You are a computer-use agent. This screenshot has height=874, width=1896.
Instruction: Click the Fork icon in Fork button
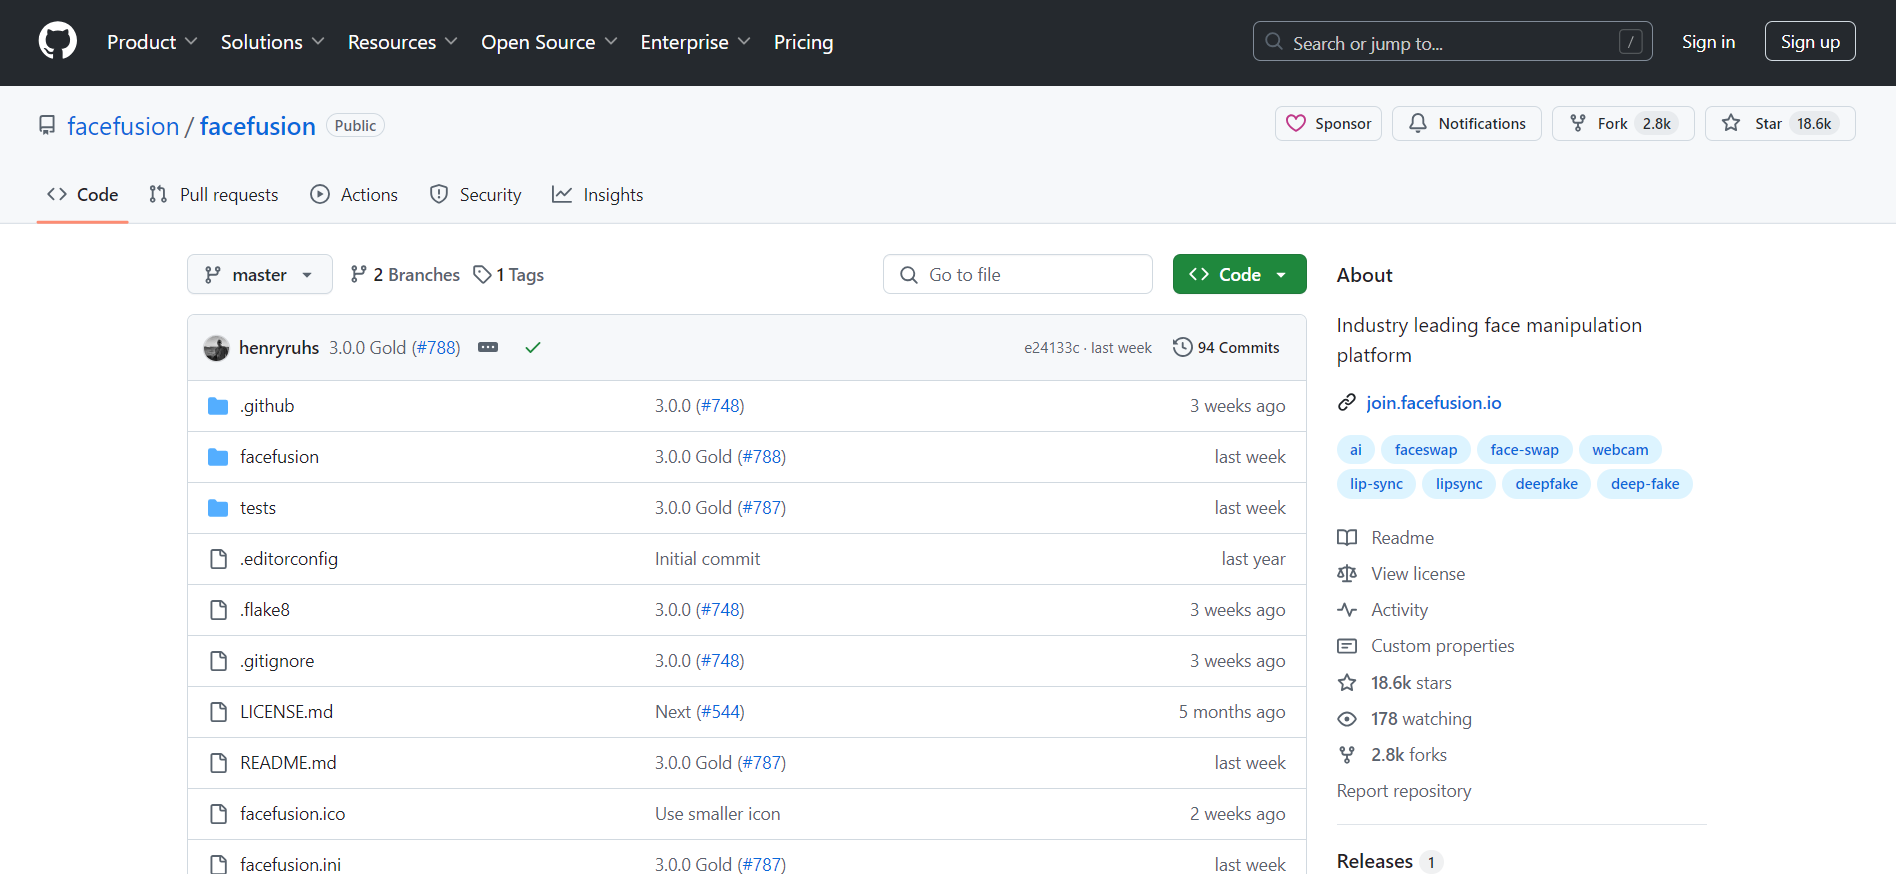(x=1578, y=123)
